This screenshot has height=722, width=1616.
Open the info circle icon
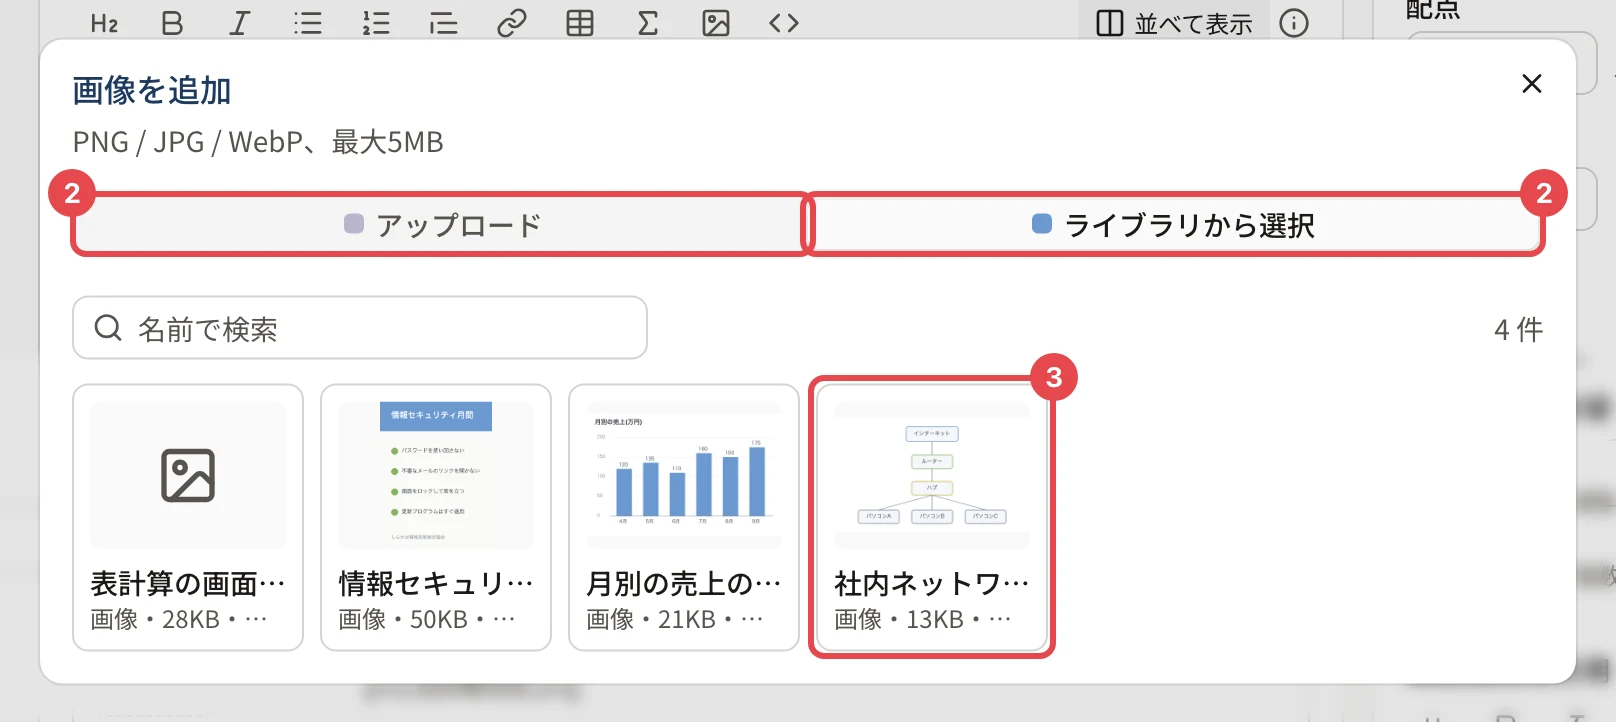point(1294,23)
